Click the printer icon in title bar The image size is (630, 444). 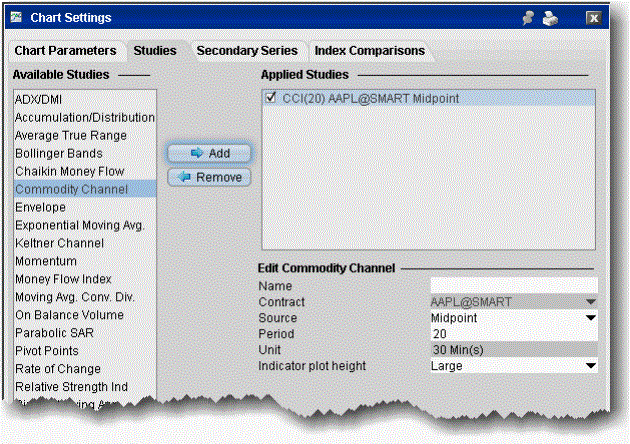549,18
